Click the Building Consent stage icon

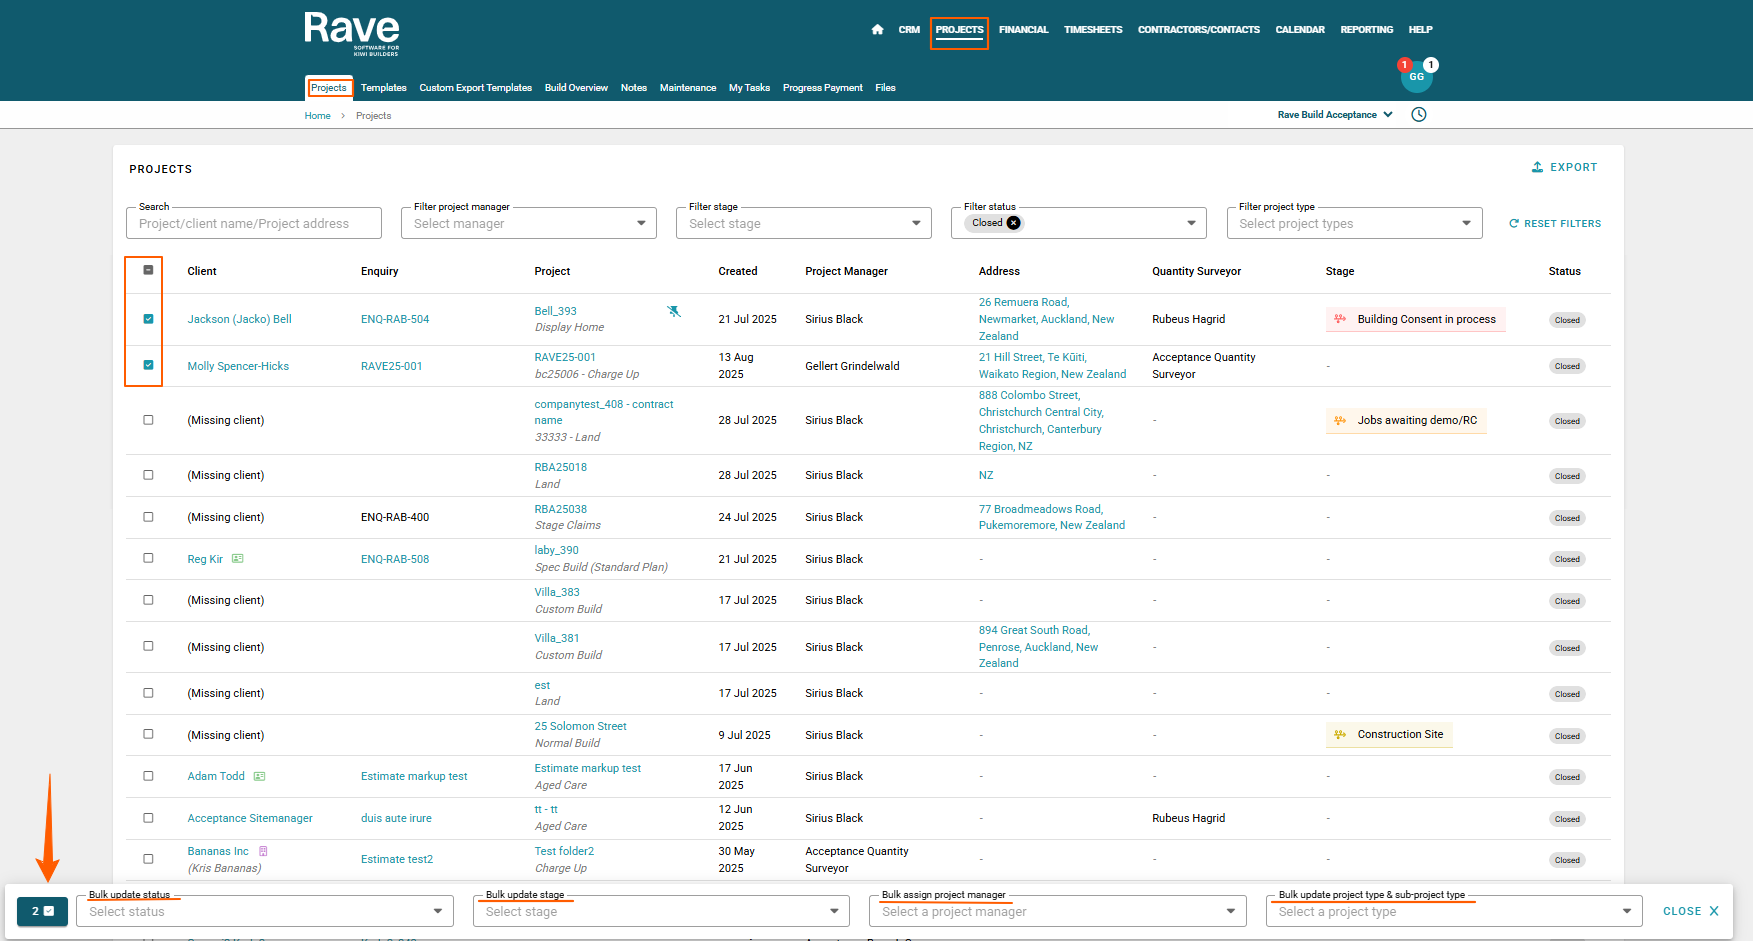(x=1340, y=319)
